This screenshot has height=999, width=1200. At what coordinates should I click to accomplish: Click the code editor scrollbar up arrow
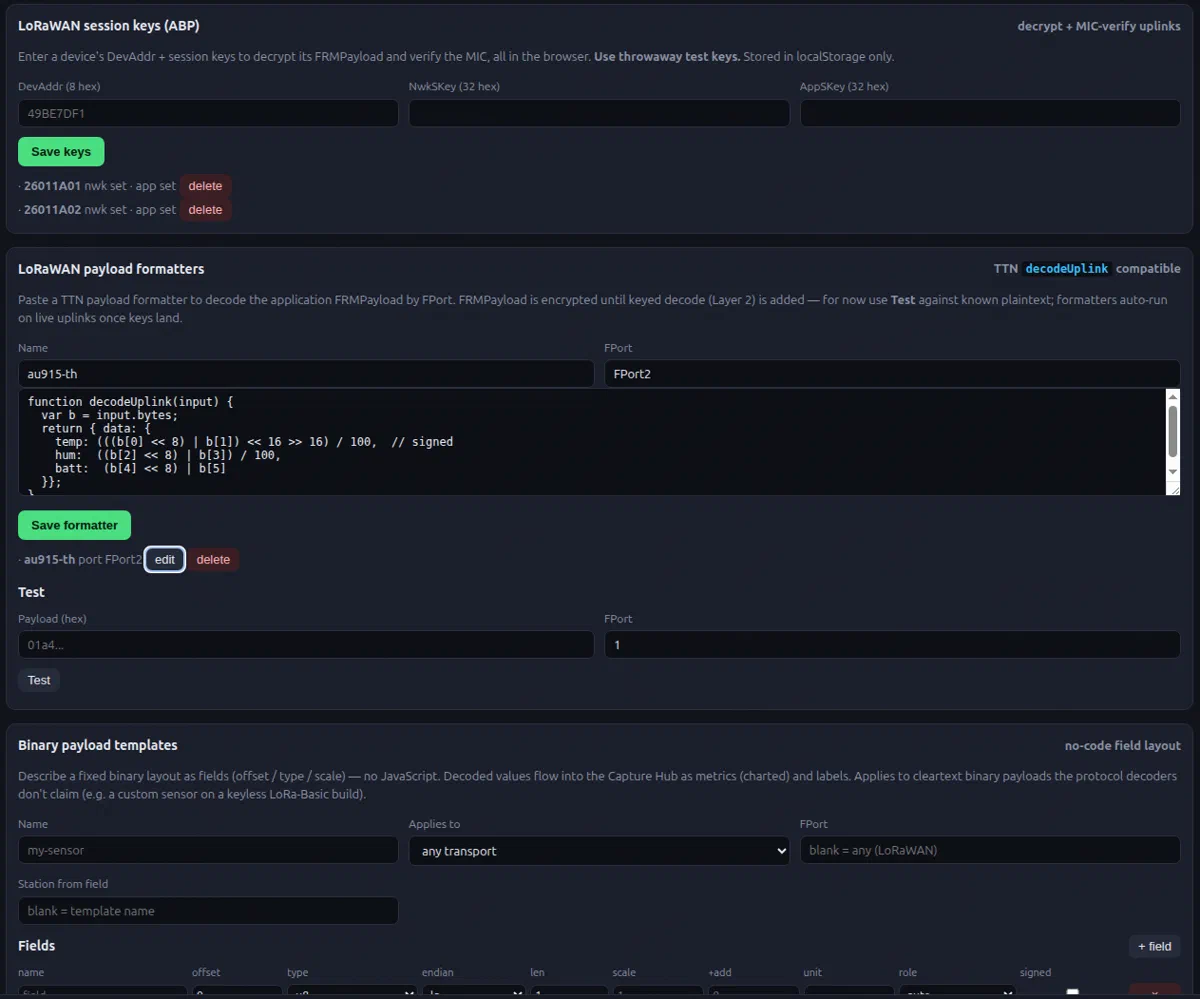[x=1173, y=397]
